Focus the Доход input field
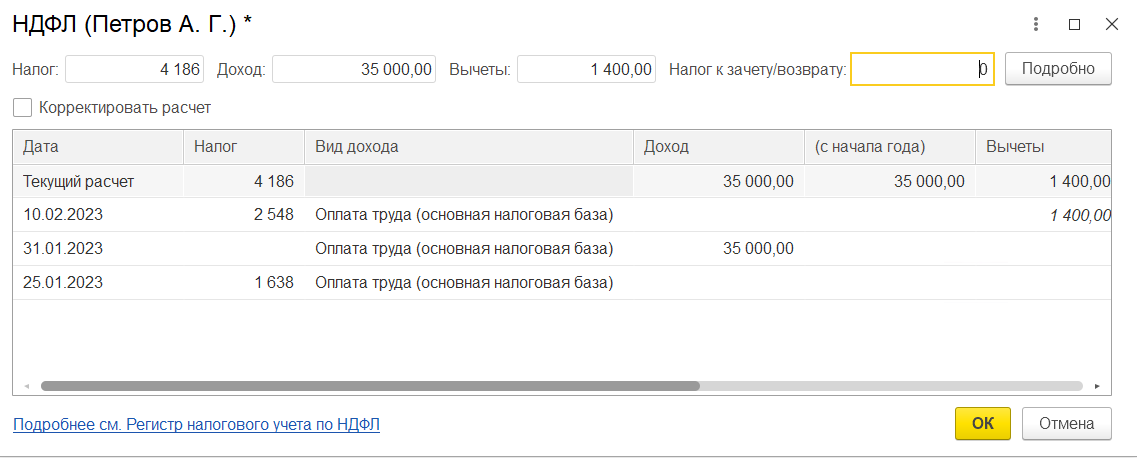Image resolution: width=1137 pixels, height=458 pixels. coord(353,69)
